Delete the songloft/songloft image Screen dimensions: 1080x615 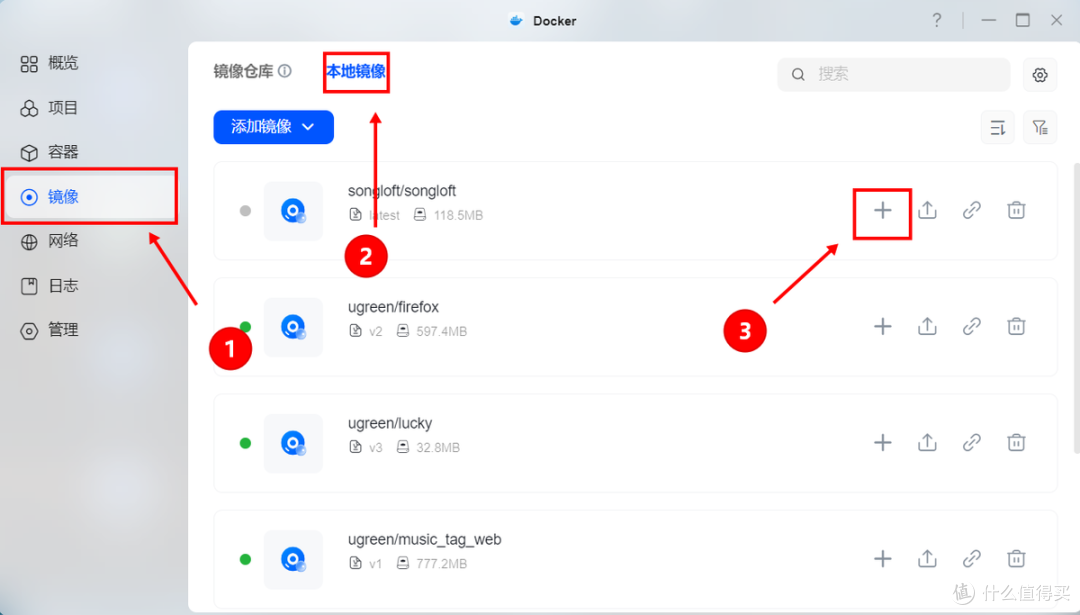[1016, 210]
